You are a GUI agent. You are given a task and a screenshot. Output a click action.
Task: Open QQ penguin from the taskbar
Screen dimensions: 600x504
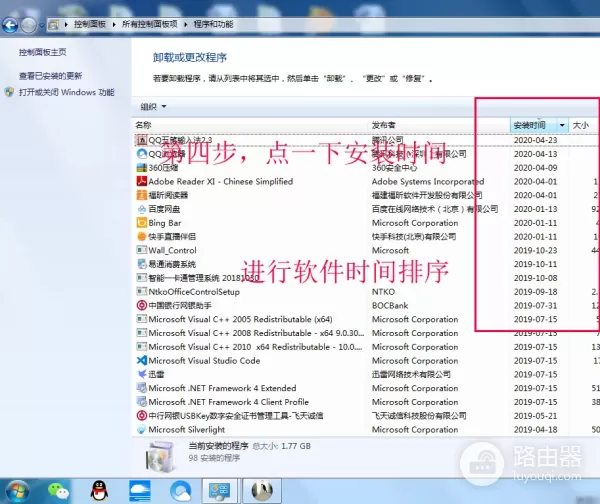(99, 491)
